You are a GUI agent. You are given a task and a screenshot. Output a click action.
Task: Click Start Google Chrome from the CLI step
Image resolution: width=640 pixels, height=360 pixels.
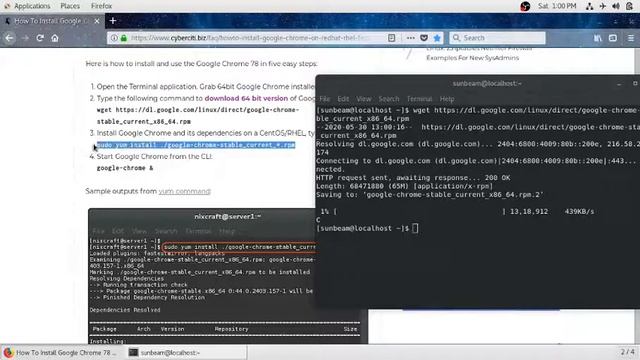coord(154,156)
